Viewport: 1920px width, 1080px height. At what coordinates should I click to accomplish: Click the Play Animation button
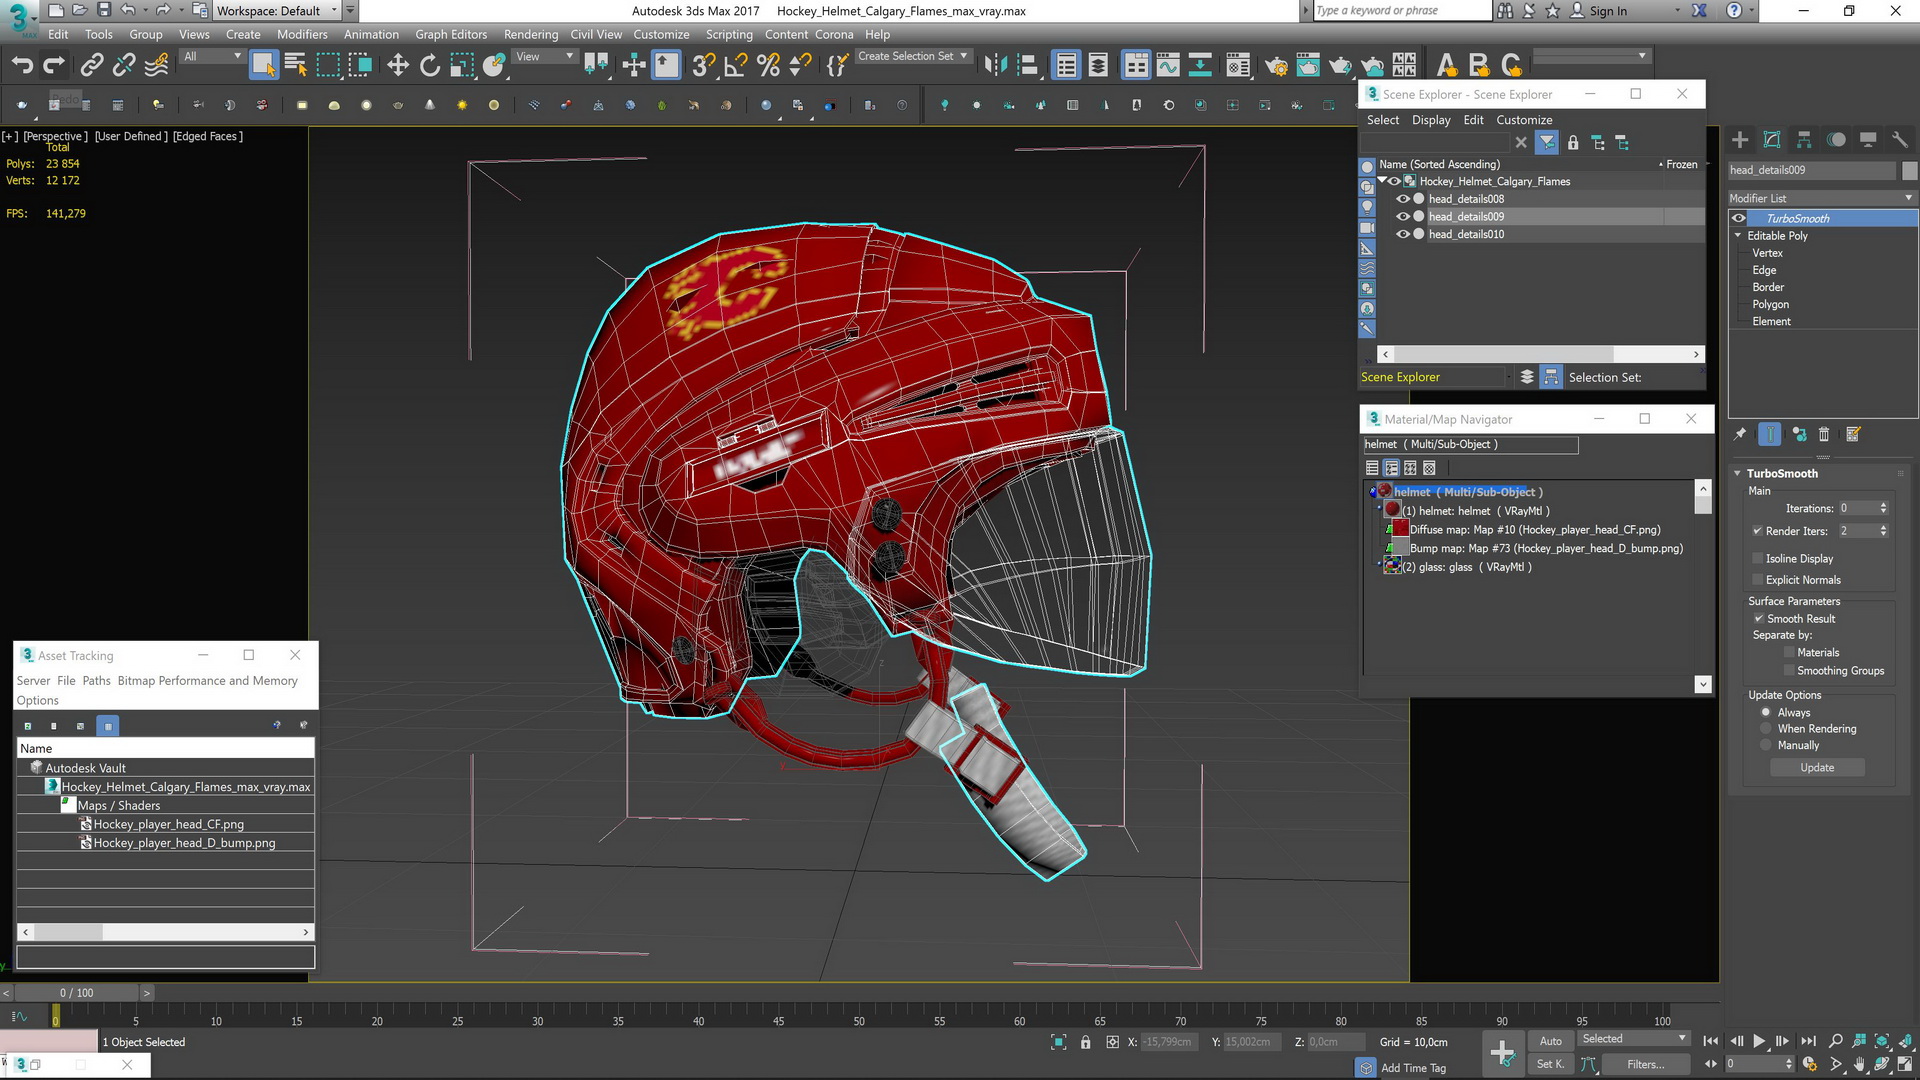(1759, 1041)
